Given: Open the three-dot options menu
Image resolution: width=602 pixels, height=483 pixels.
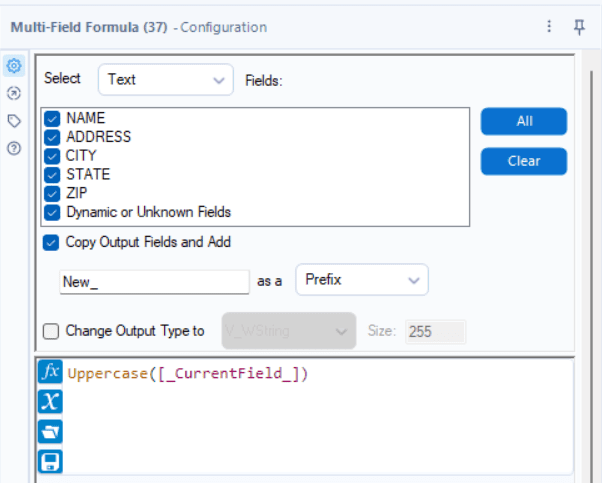Looking at the screenshot, I should pyautogui.click(x=549, y=27).
